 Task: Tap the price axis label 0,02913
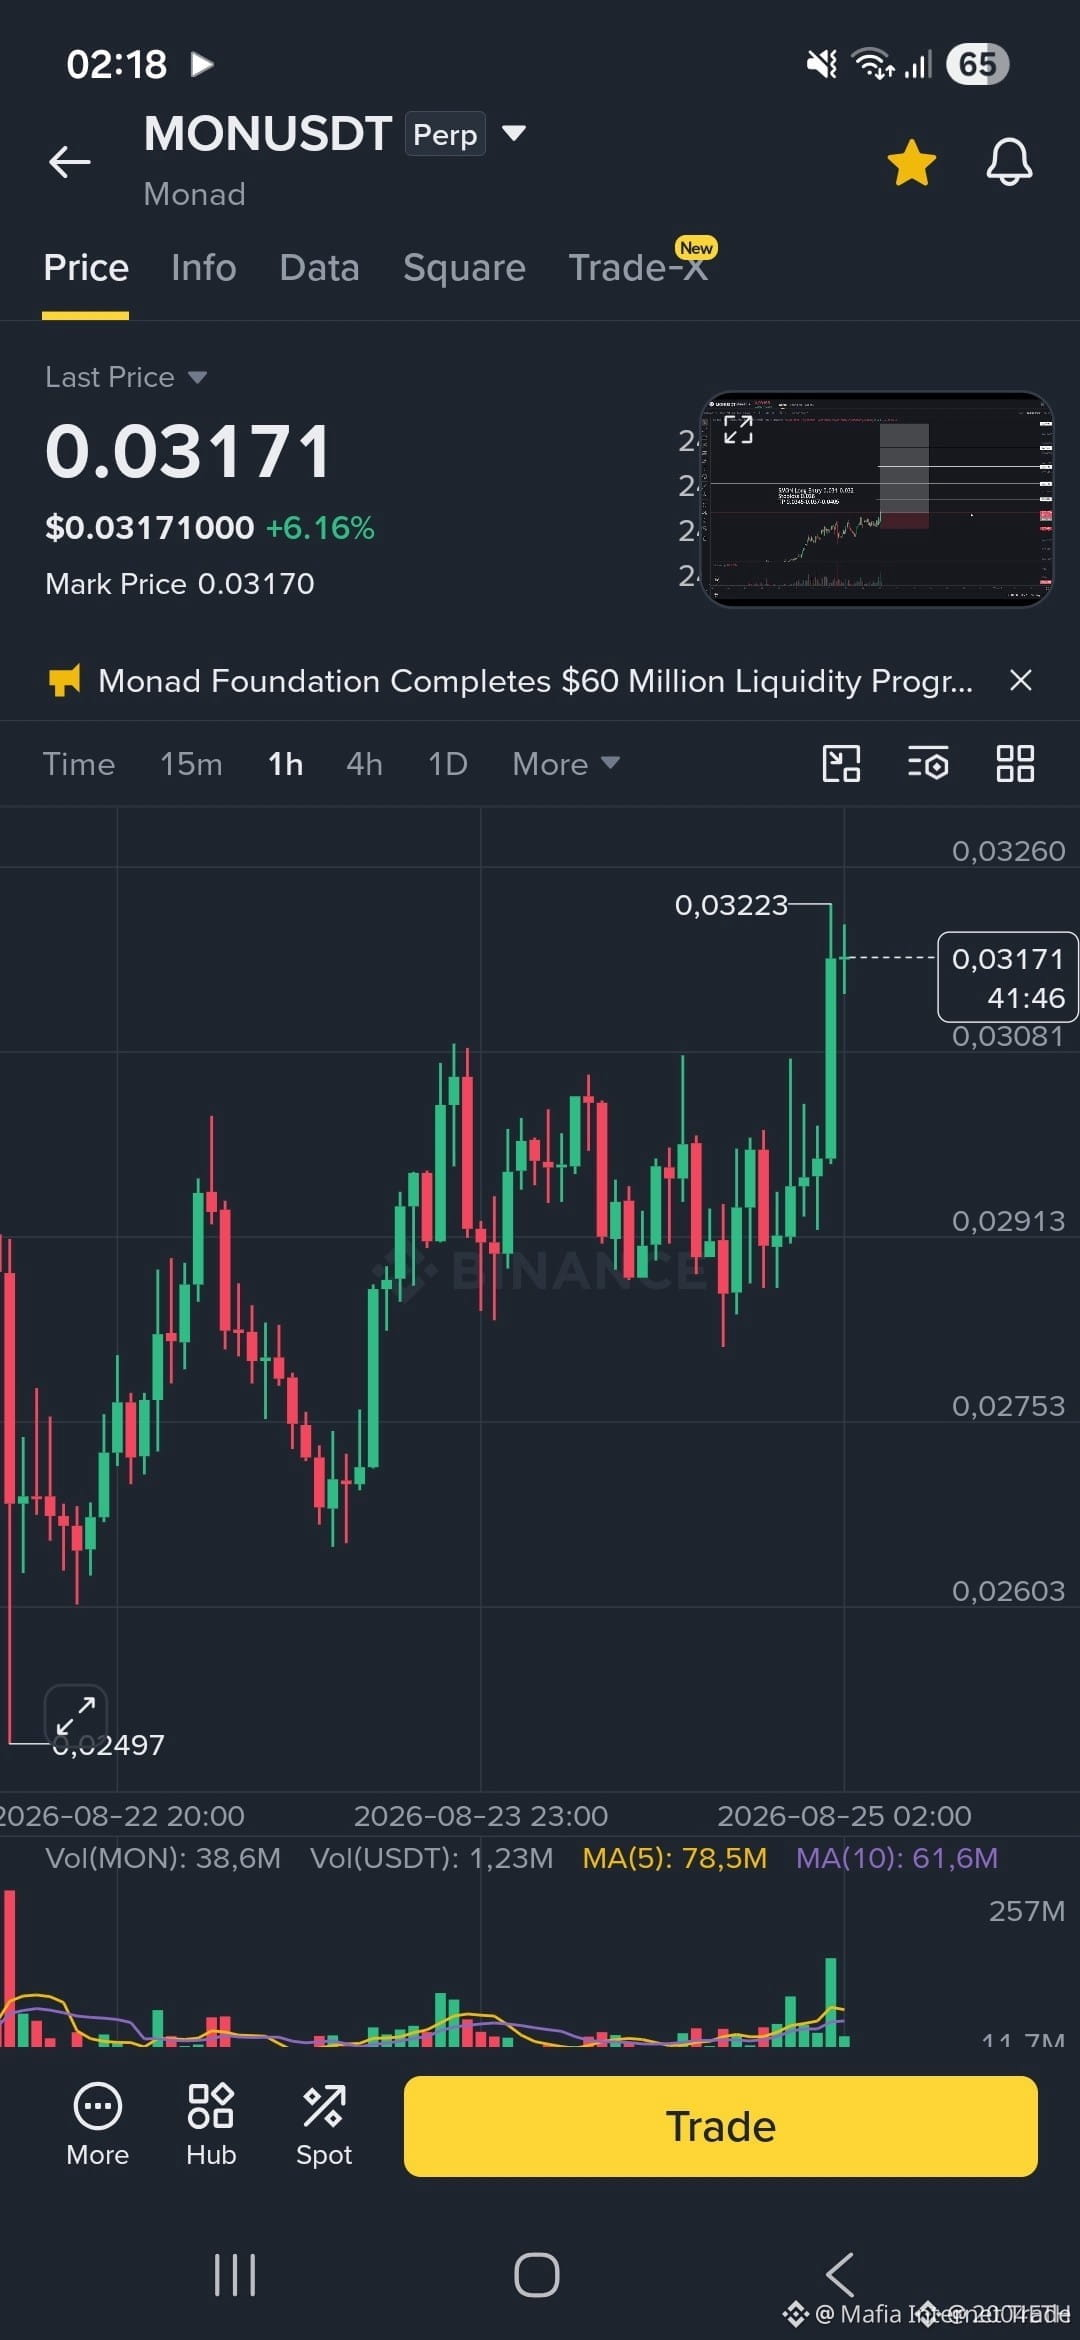click(1008, 1221)
